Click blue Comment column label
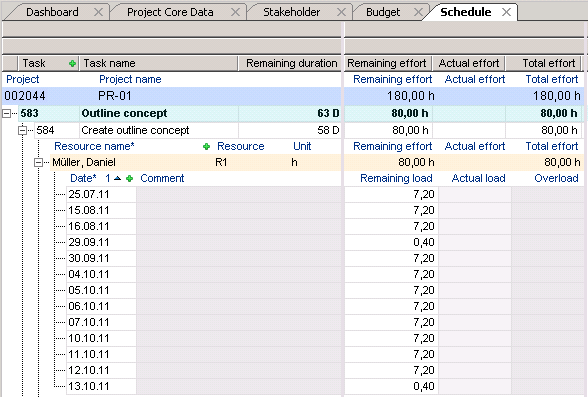588x397 pixels. click(162, 178)
